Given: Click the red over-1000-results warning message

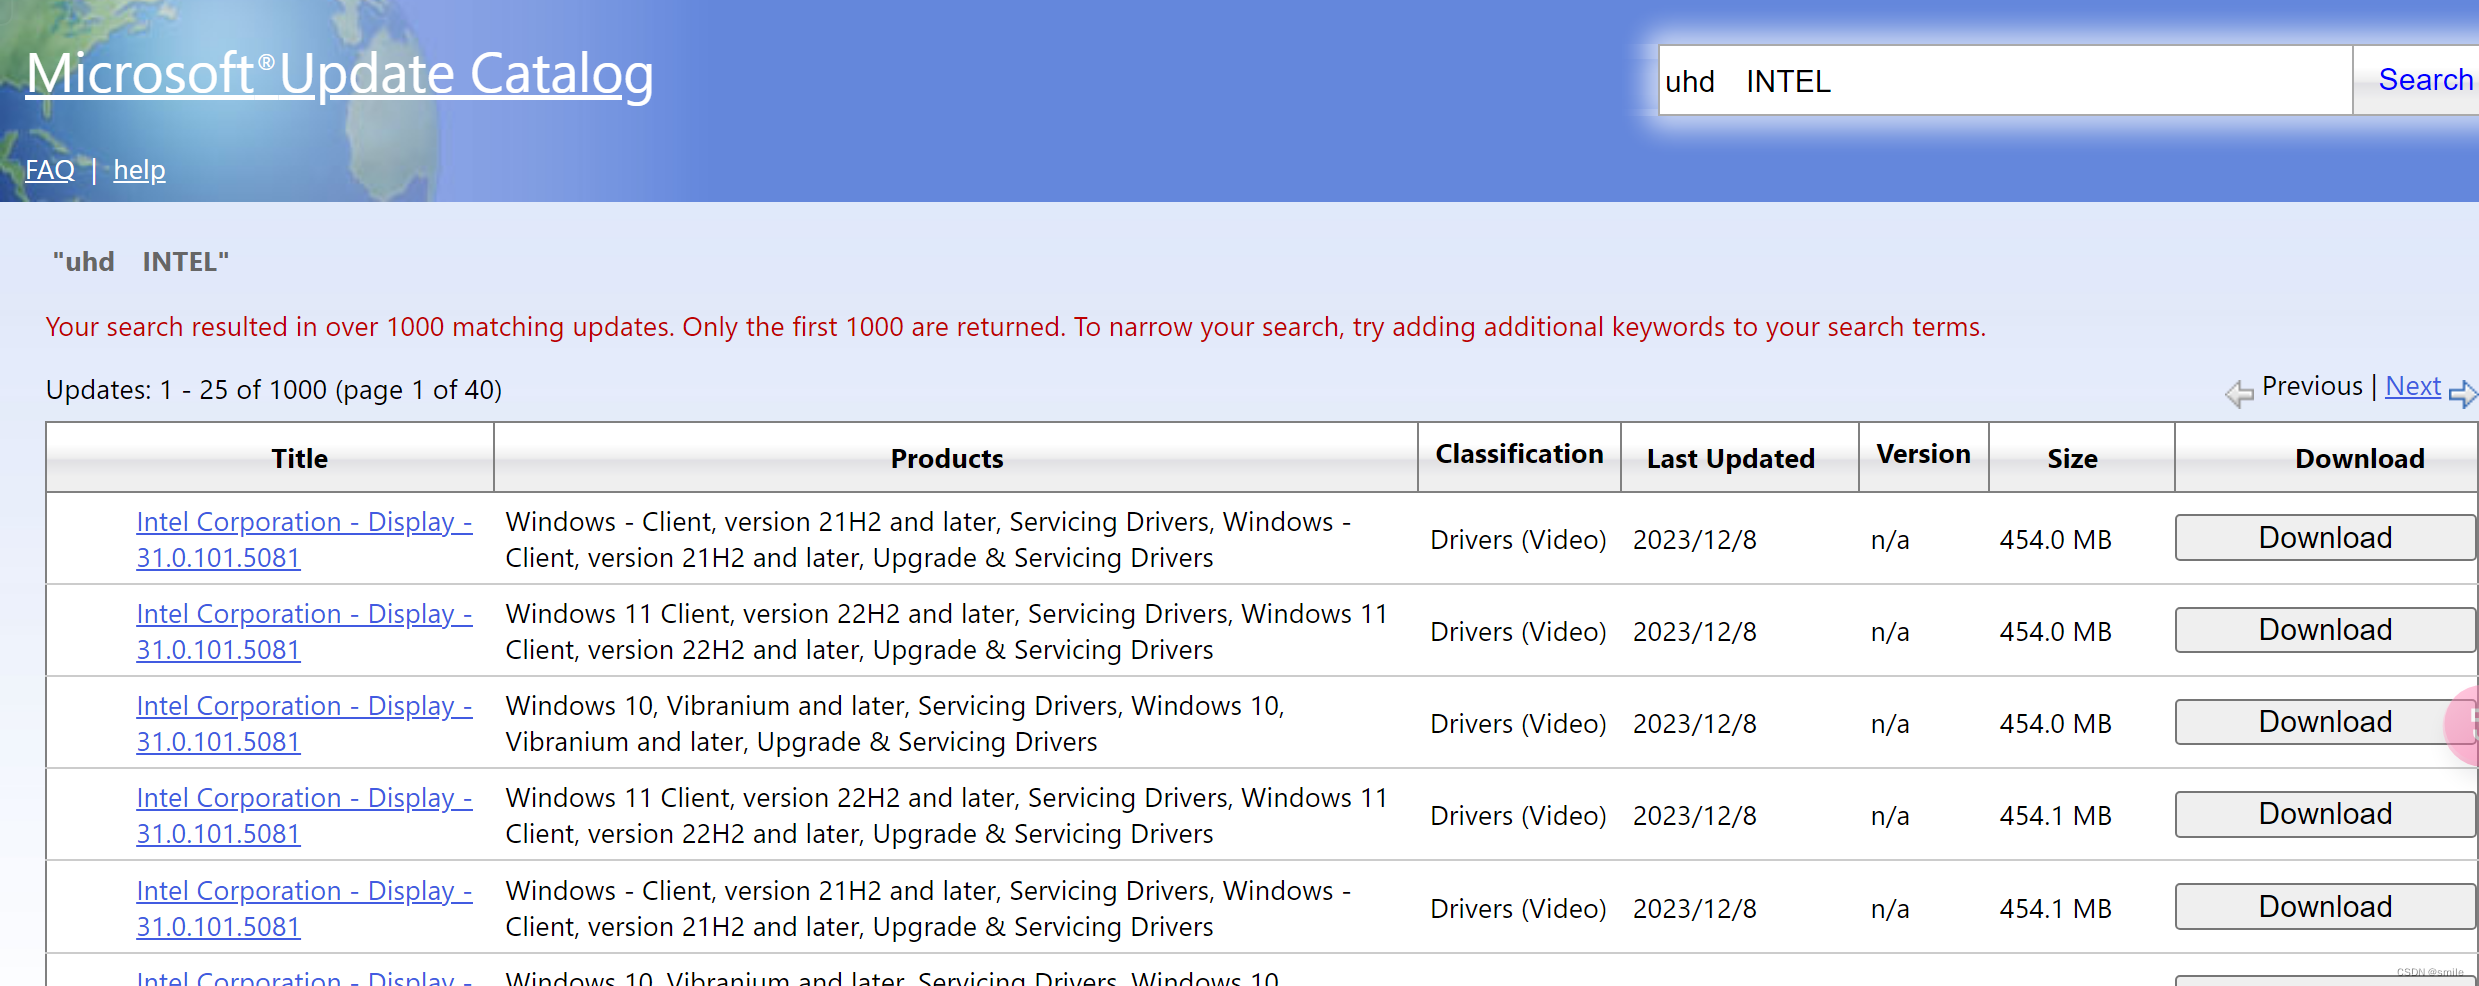Looking at the screenshot, I should 1015,327.
